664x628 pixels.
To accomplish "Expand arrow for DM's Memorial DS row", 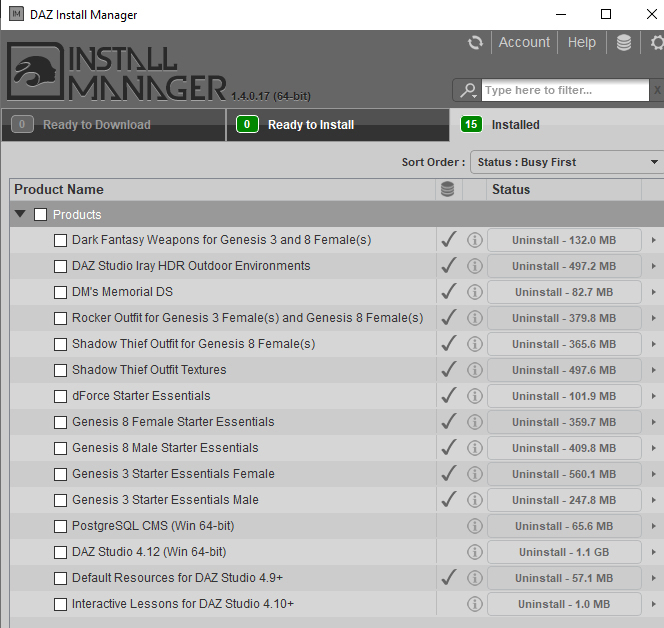I will coord(653,292).
